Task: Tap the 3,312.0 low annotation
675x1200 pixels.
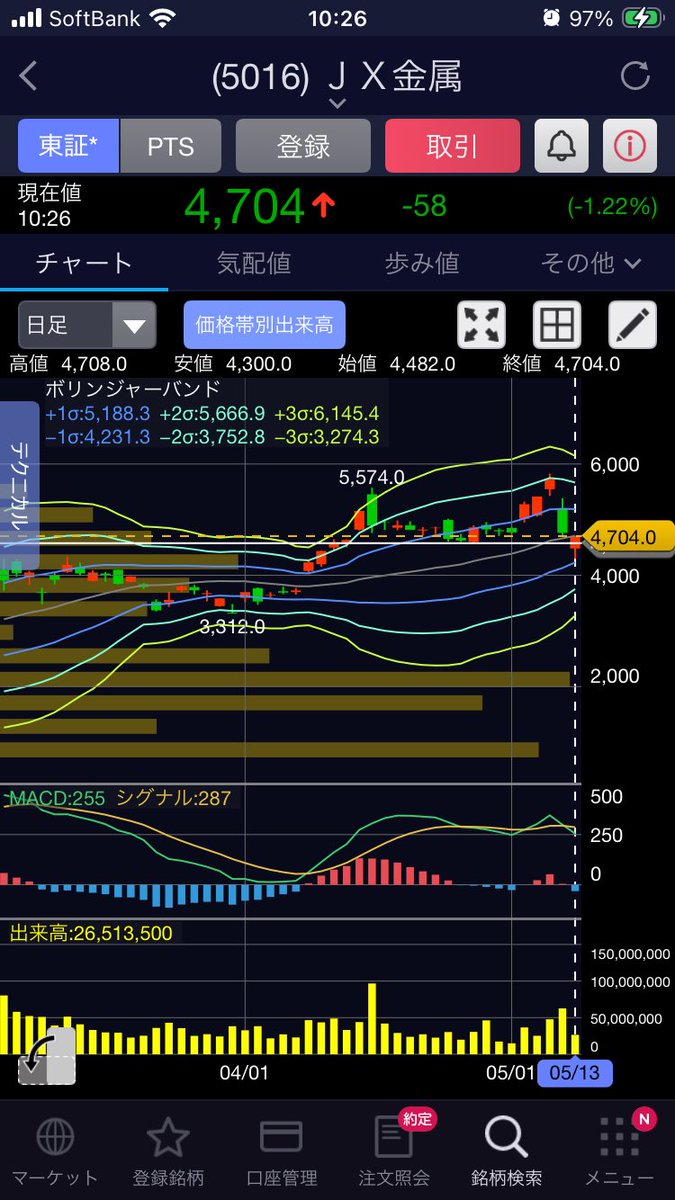Action: [x=232, y=627]
